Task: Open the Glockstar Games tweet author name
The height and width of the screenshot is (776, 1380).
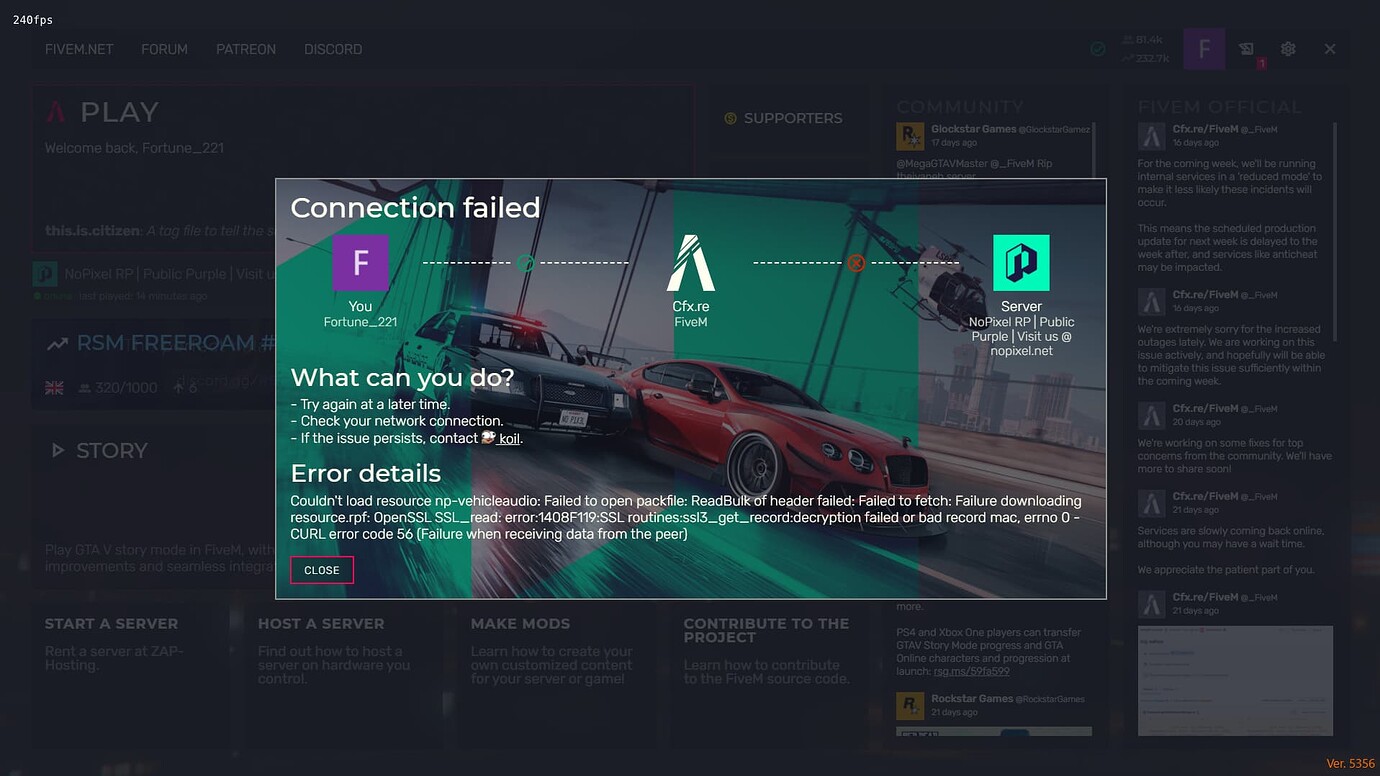Action: [973, 129]
